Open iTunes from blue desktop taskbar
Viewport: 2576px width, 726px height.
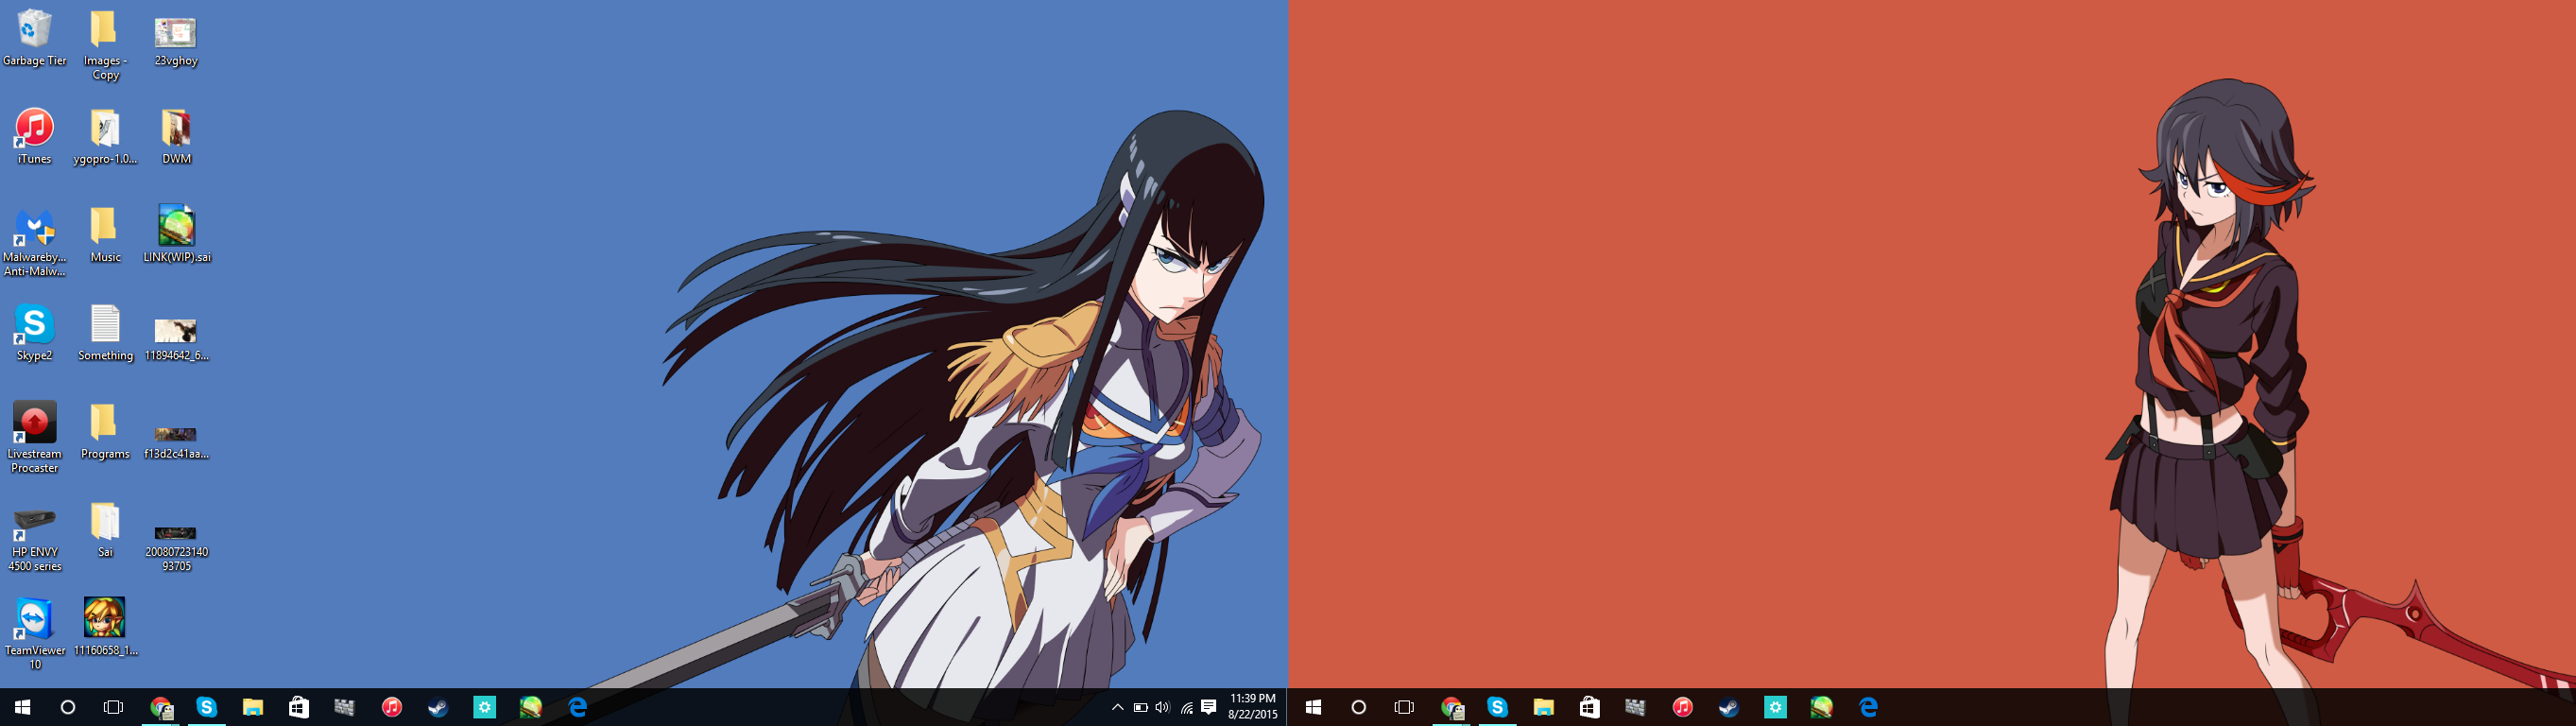[x=392, y=707]
